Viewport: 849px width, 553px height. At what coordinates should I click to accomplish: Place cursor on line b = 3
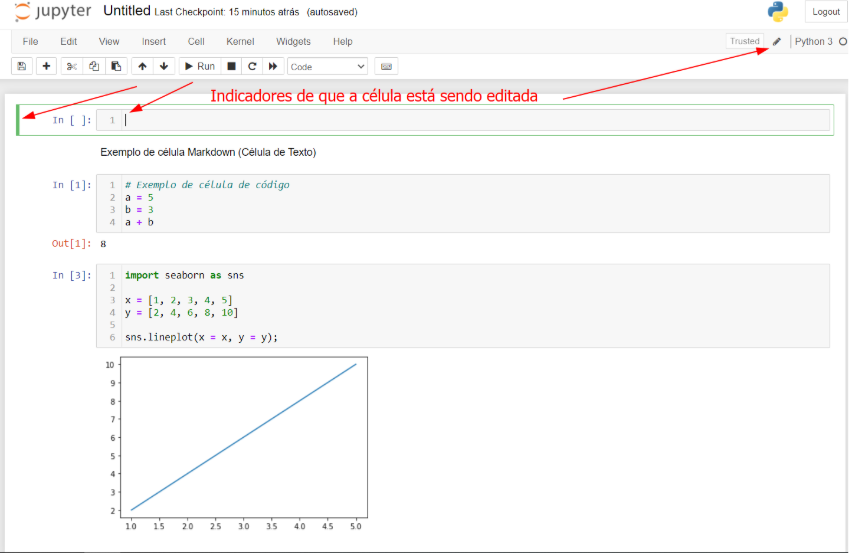[139, 210]
